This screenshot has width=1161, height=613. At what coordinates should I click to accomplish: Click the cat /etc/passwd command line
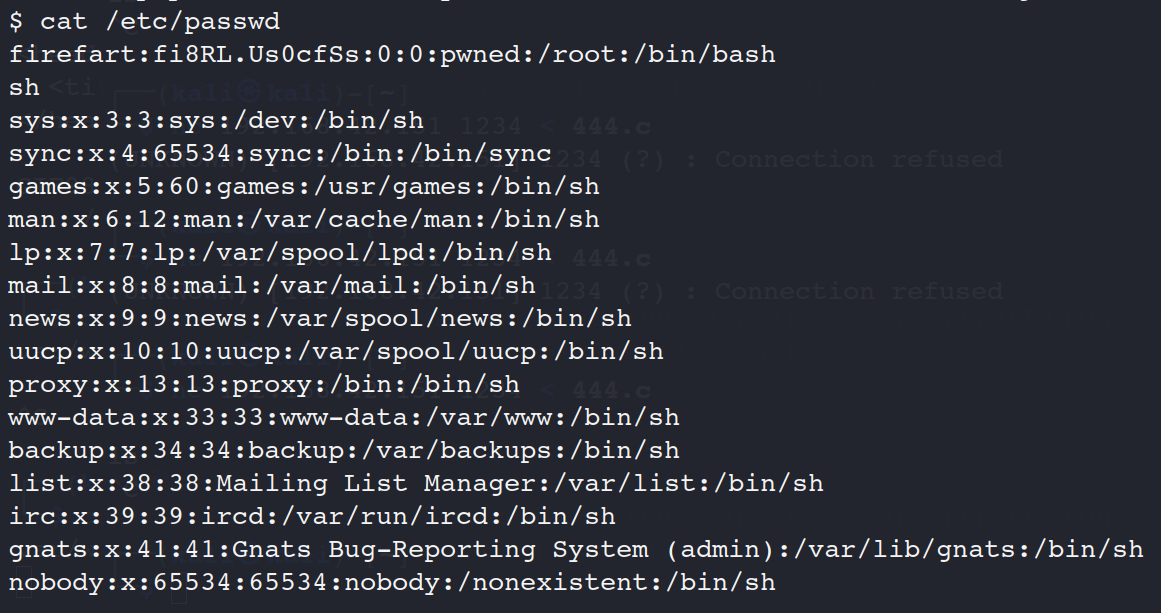tap(144, 21)
